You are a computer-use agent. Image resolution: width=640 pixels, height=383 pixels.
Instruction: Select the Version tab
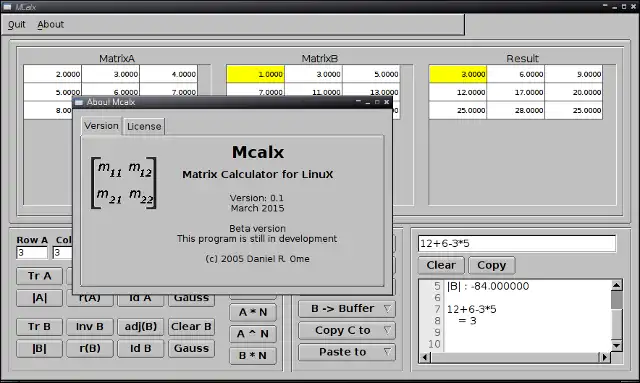click(x=101, y=126)
